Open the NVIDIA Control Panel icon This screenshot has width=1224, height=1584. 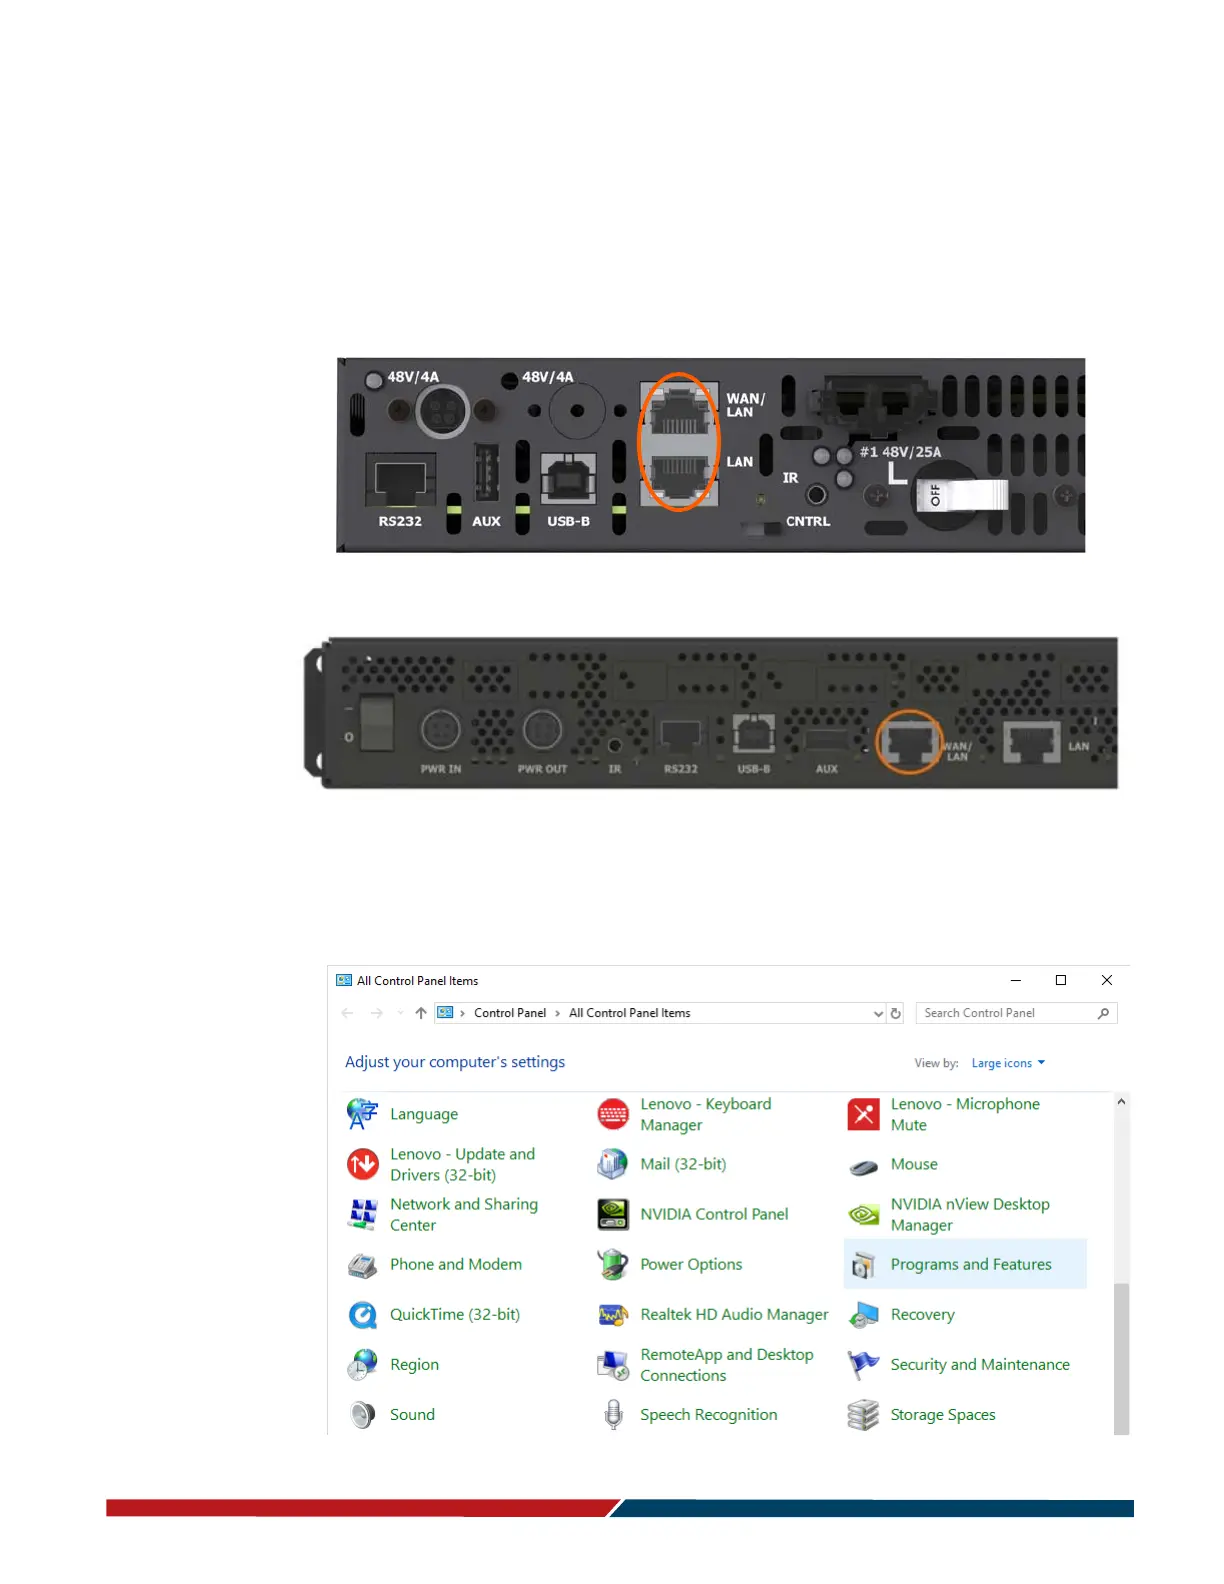pyautogui.click(x=612, y=1214)
